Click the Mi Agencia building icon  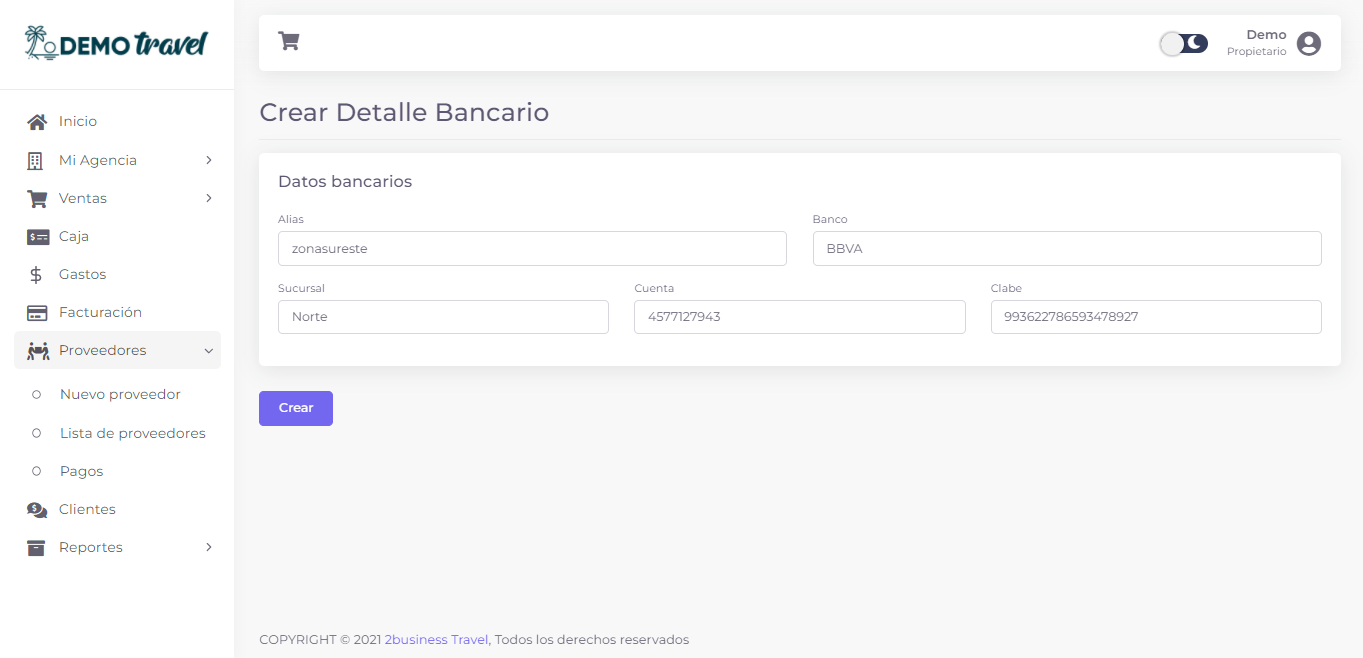tap(35, 160)
